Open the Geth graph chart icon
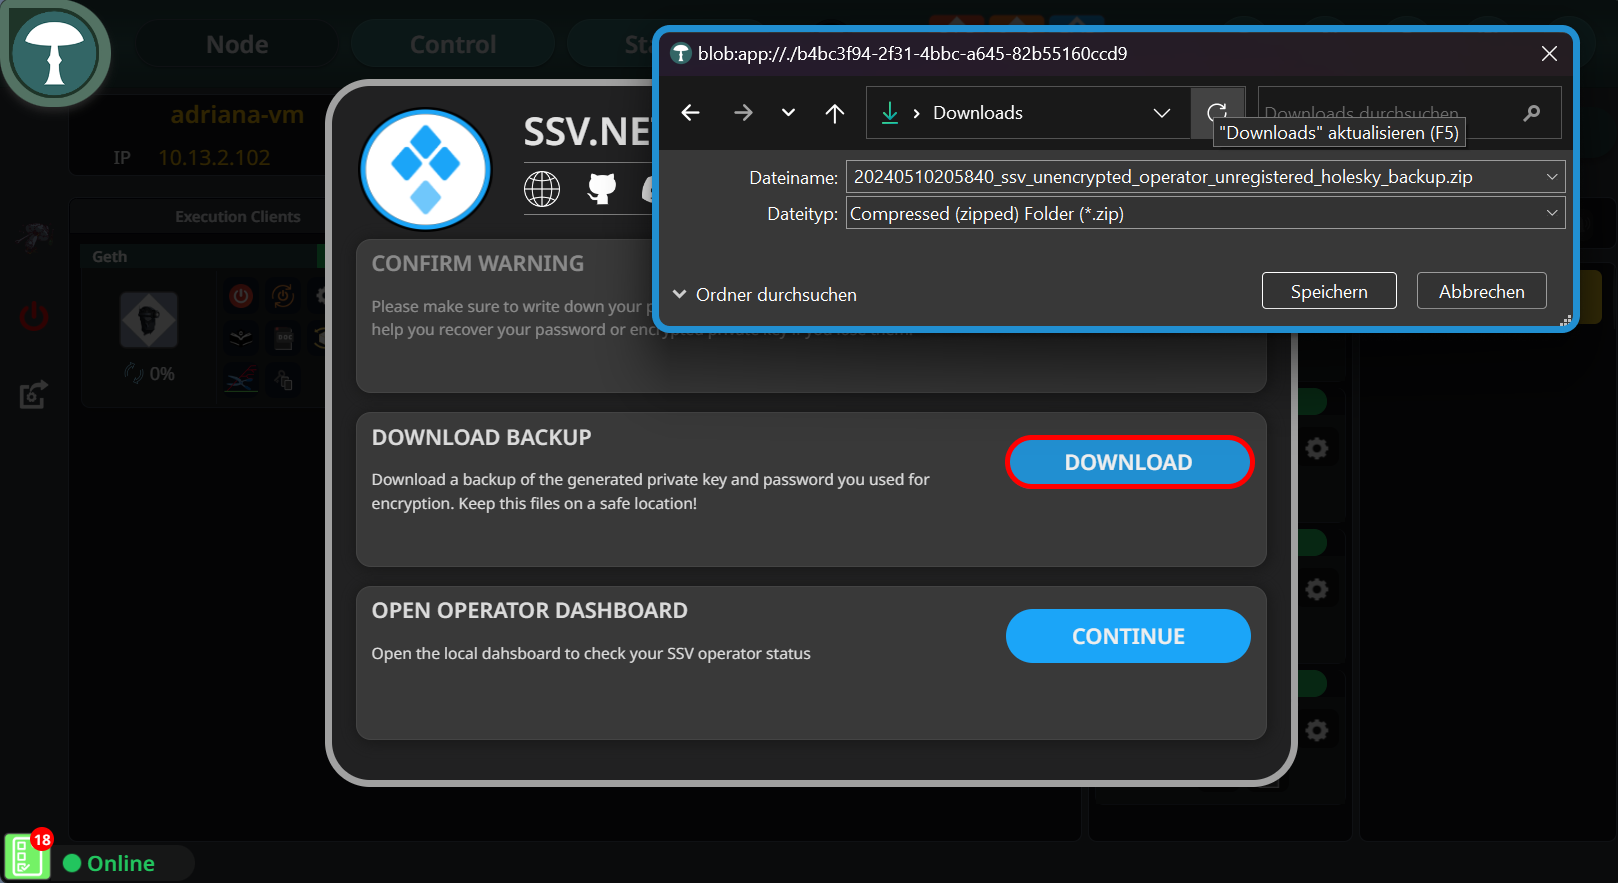 pyautogui.click(x=241, y=380)
